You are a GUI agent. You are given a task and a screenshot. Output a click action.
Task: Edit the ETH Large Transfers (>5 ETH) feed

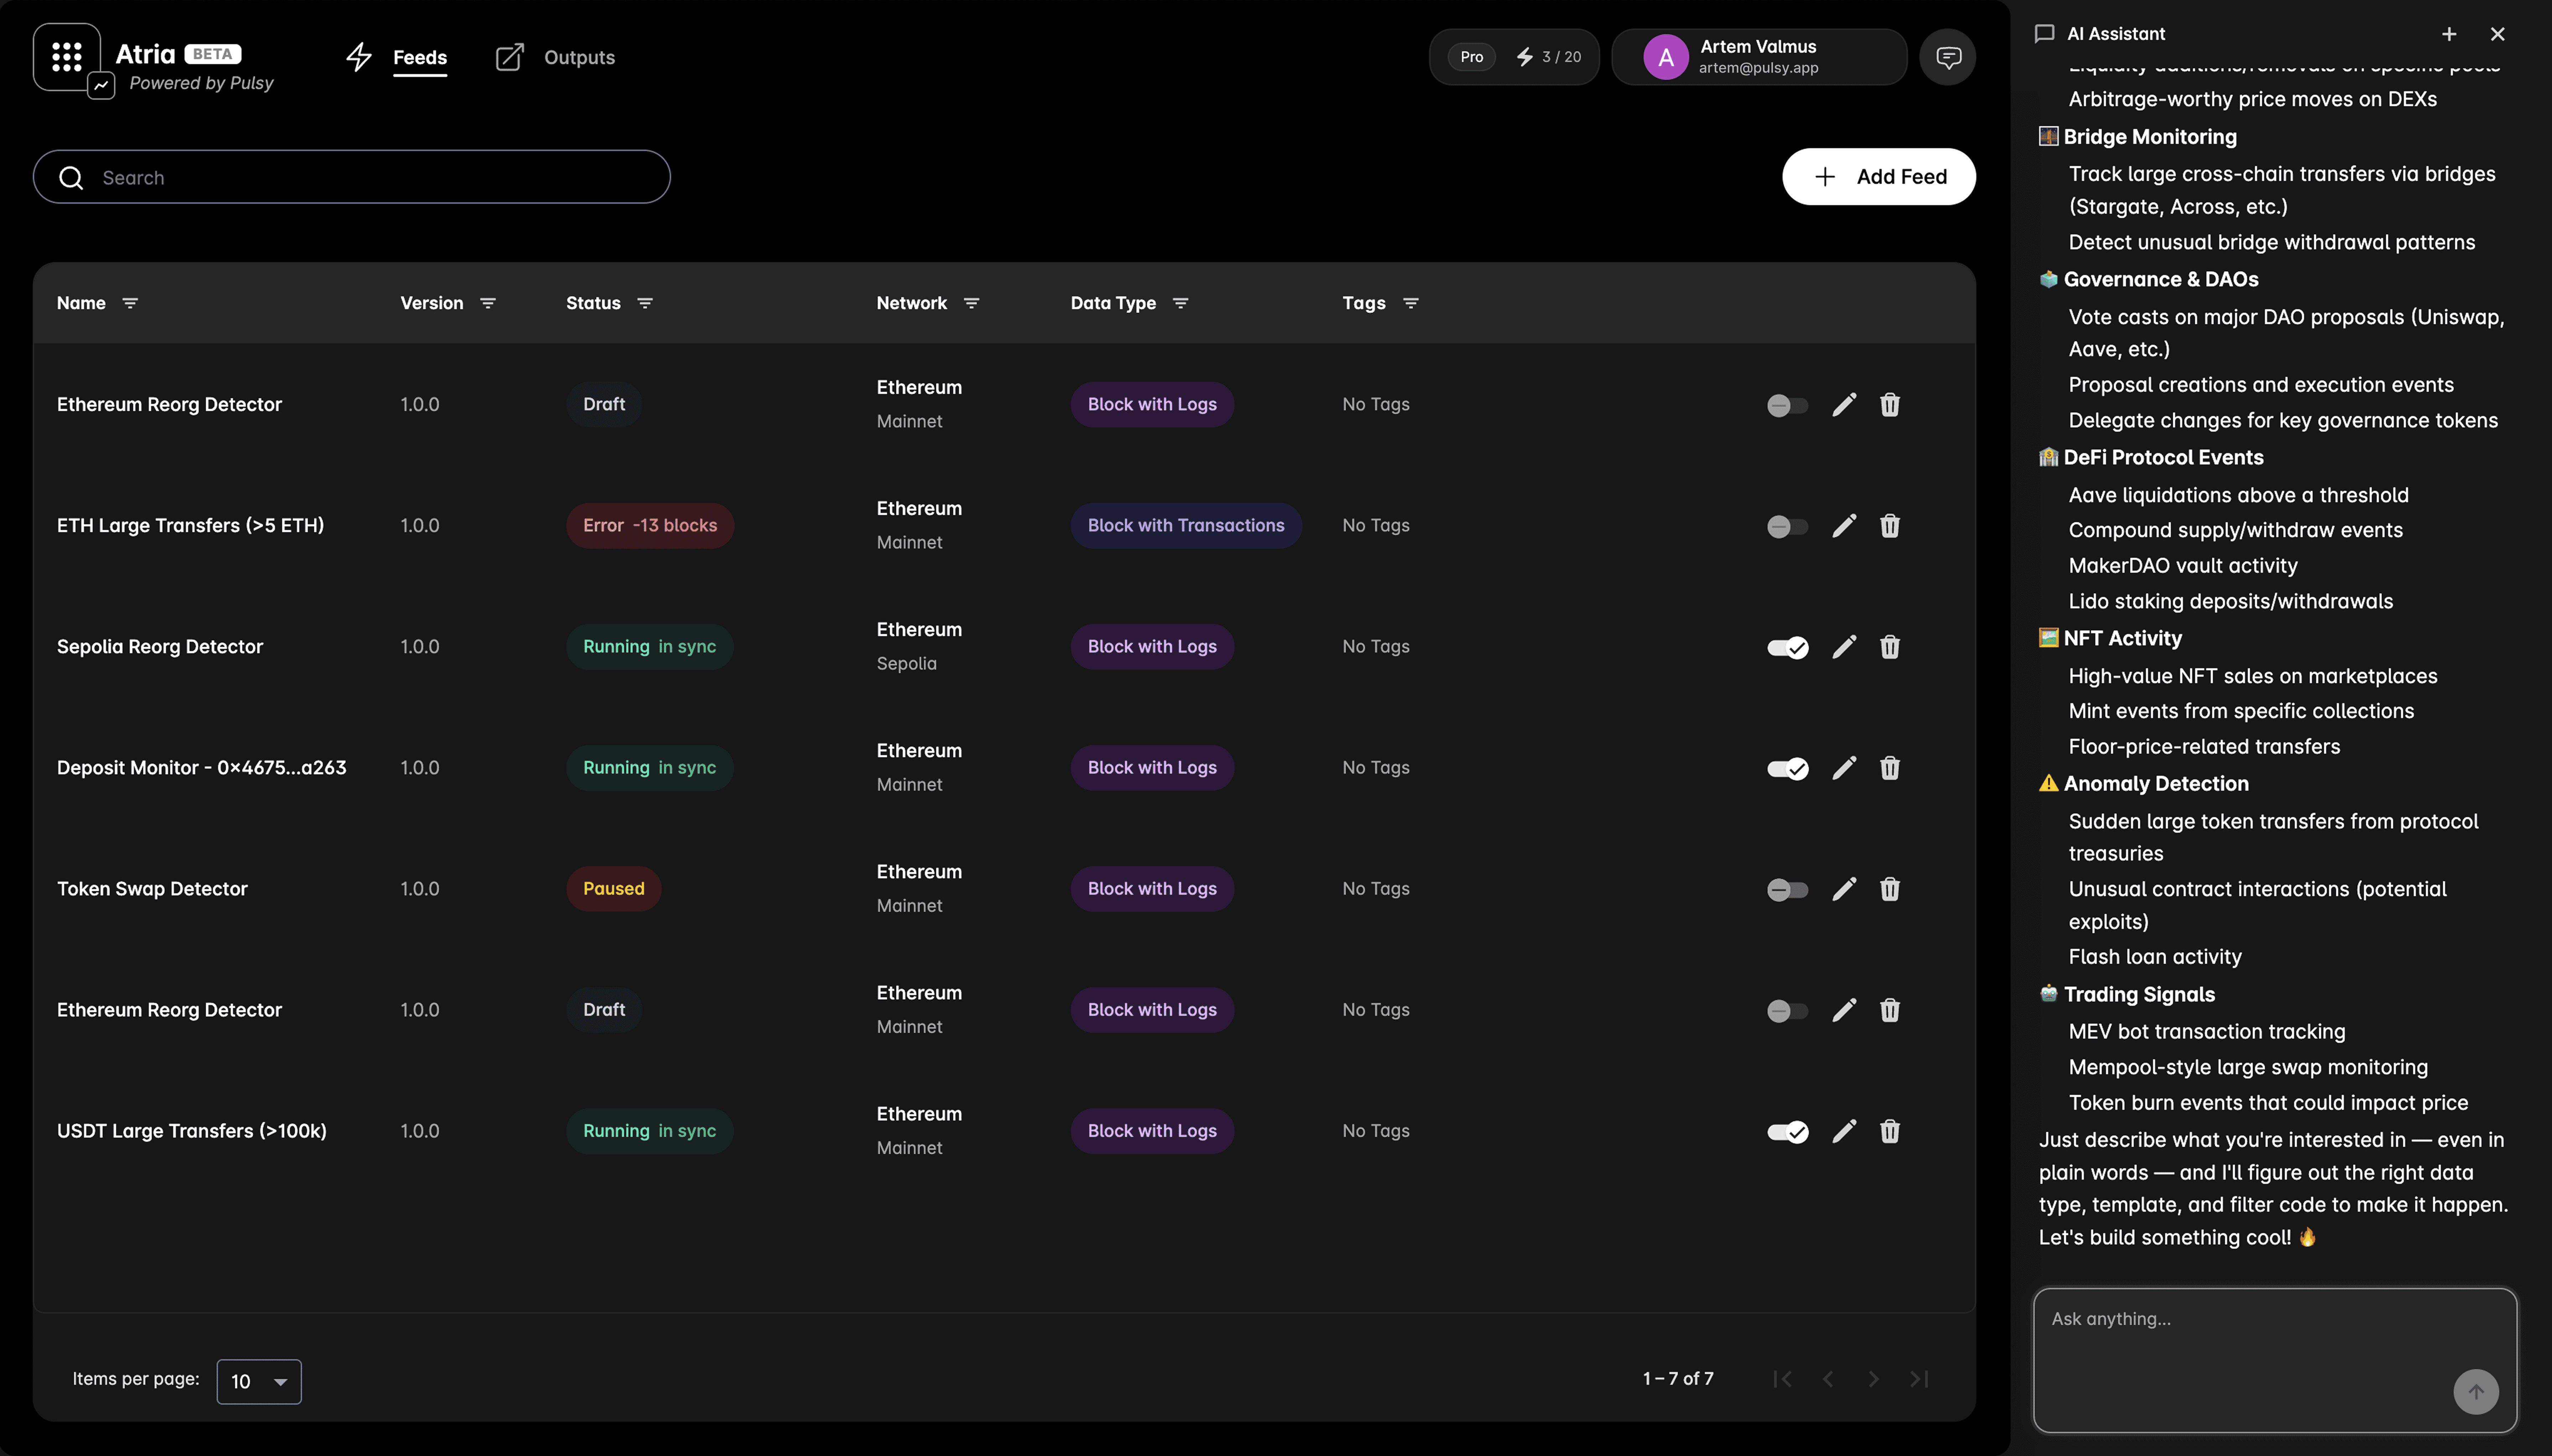pos(1844,526)
